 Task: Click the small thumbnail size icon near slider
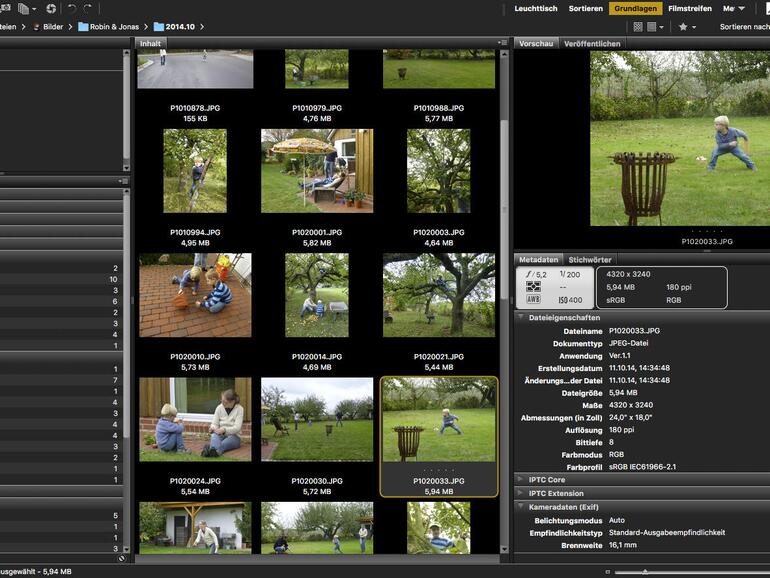tap(607, 572)
